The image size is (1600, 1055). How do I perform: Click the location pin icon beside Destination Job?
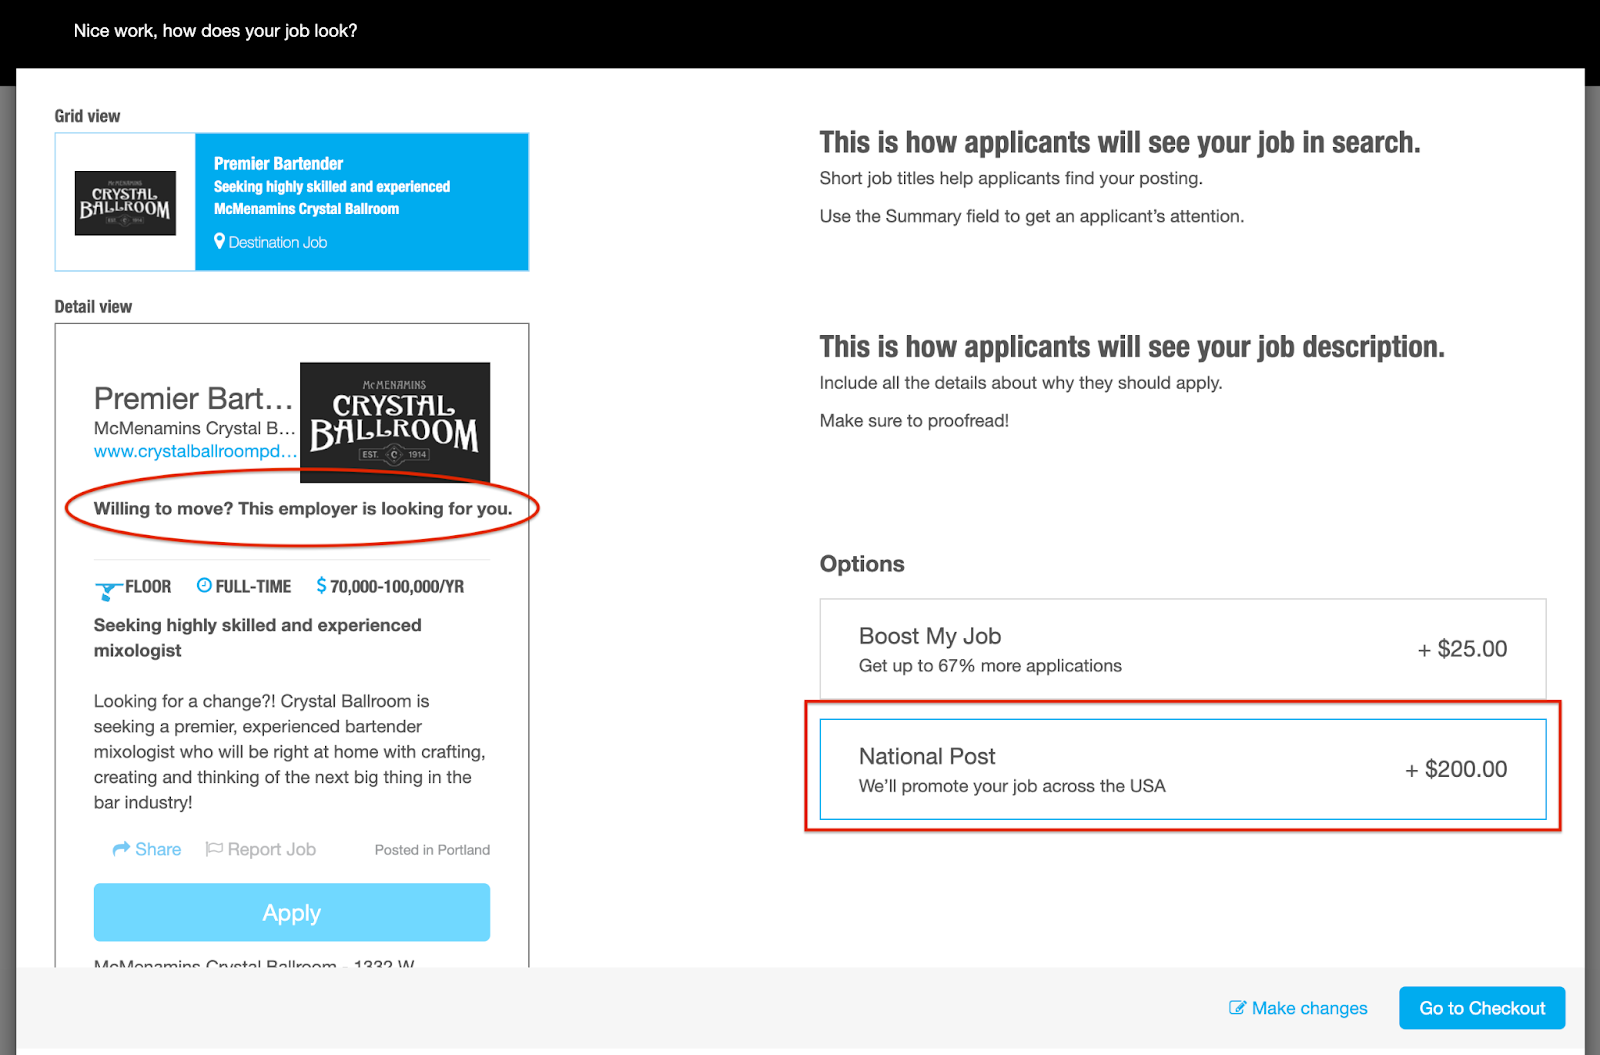pos(219,241)
